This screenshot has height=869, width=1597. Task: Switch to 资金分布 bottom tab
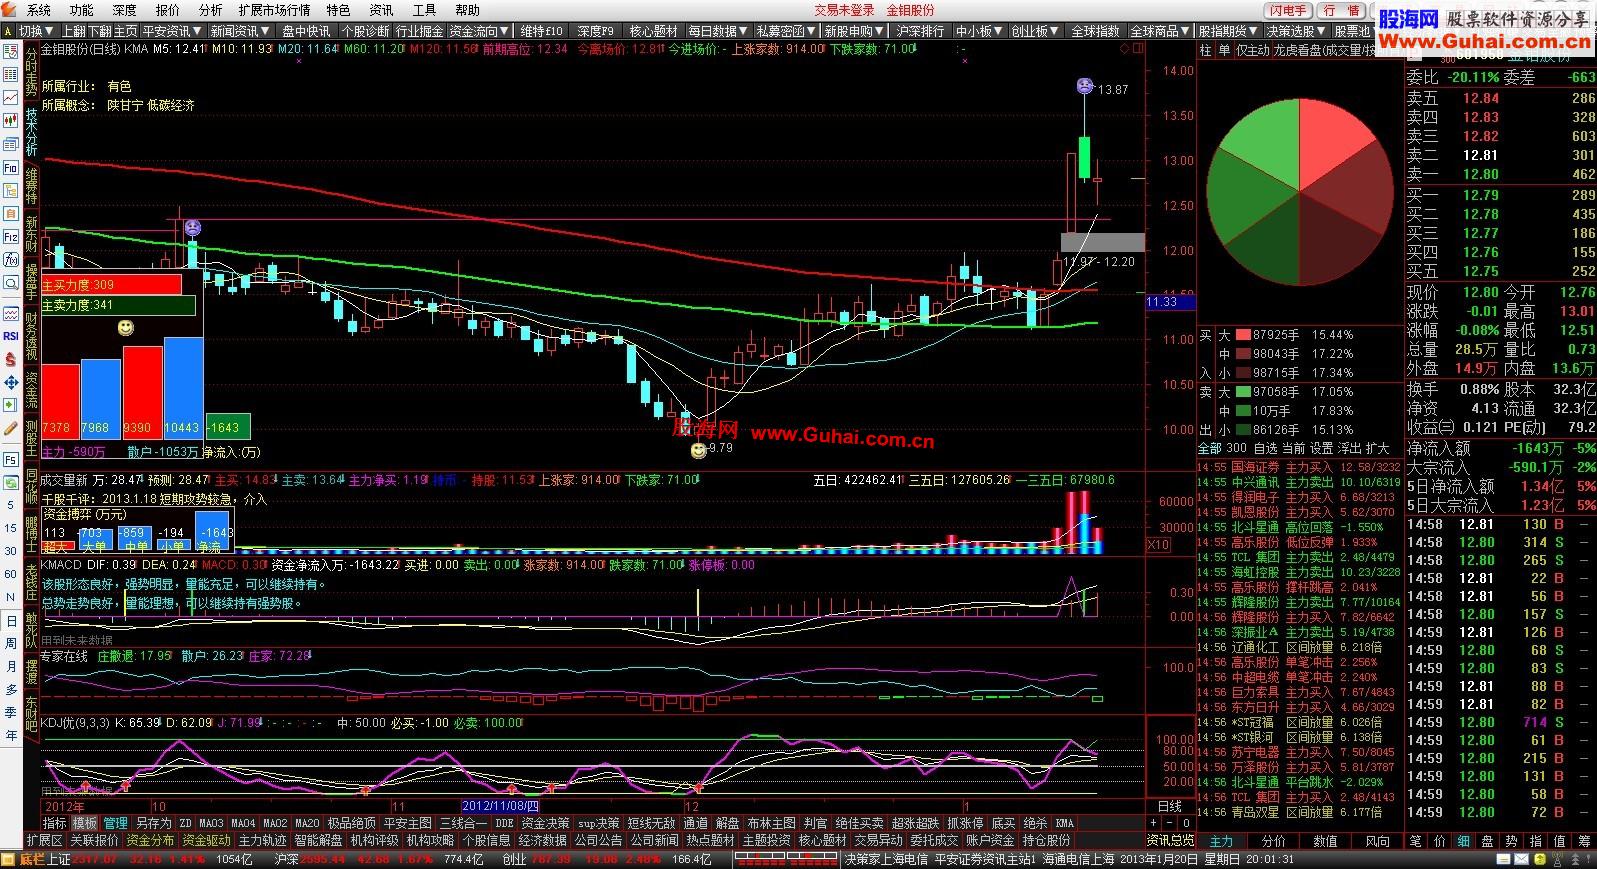point(151,841)
